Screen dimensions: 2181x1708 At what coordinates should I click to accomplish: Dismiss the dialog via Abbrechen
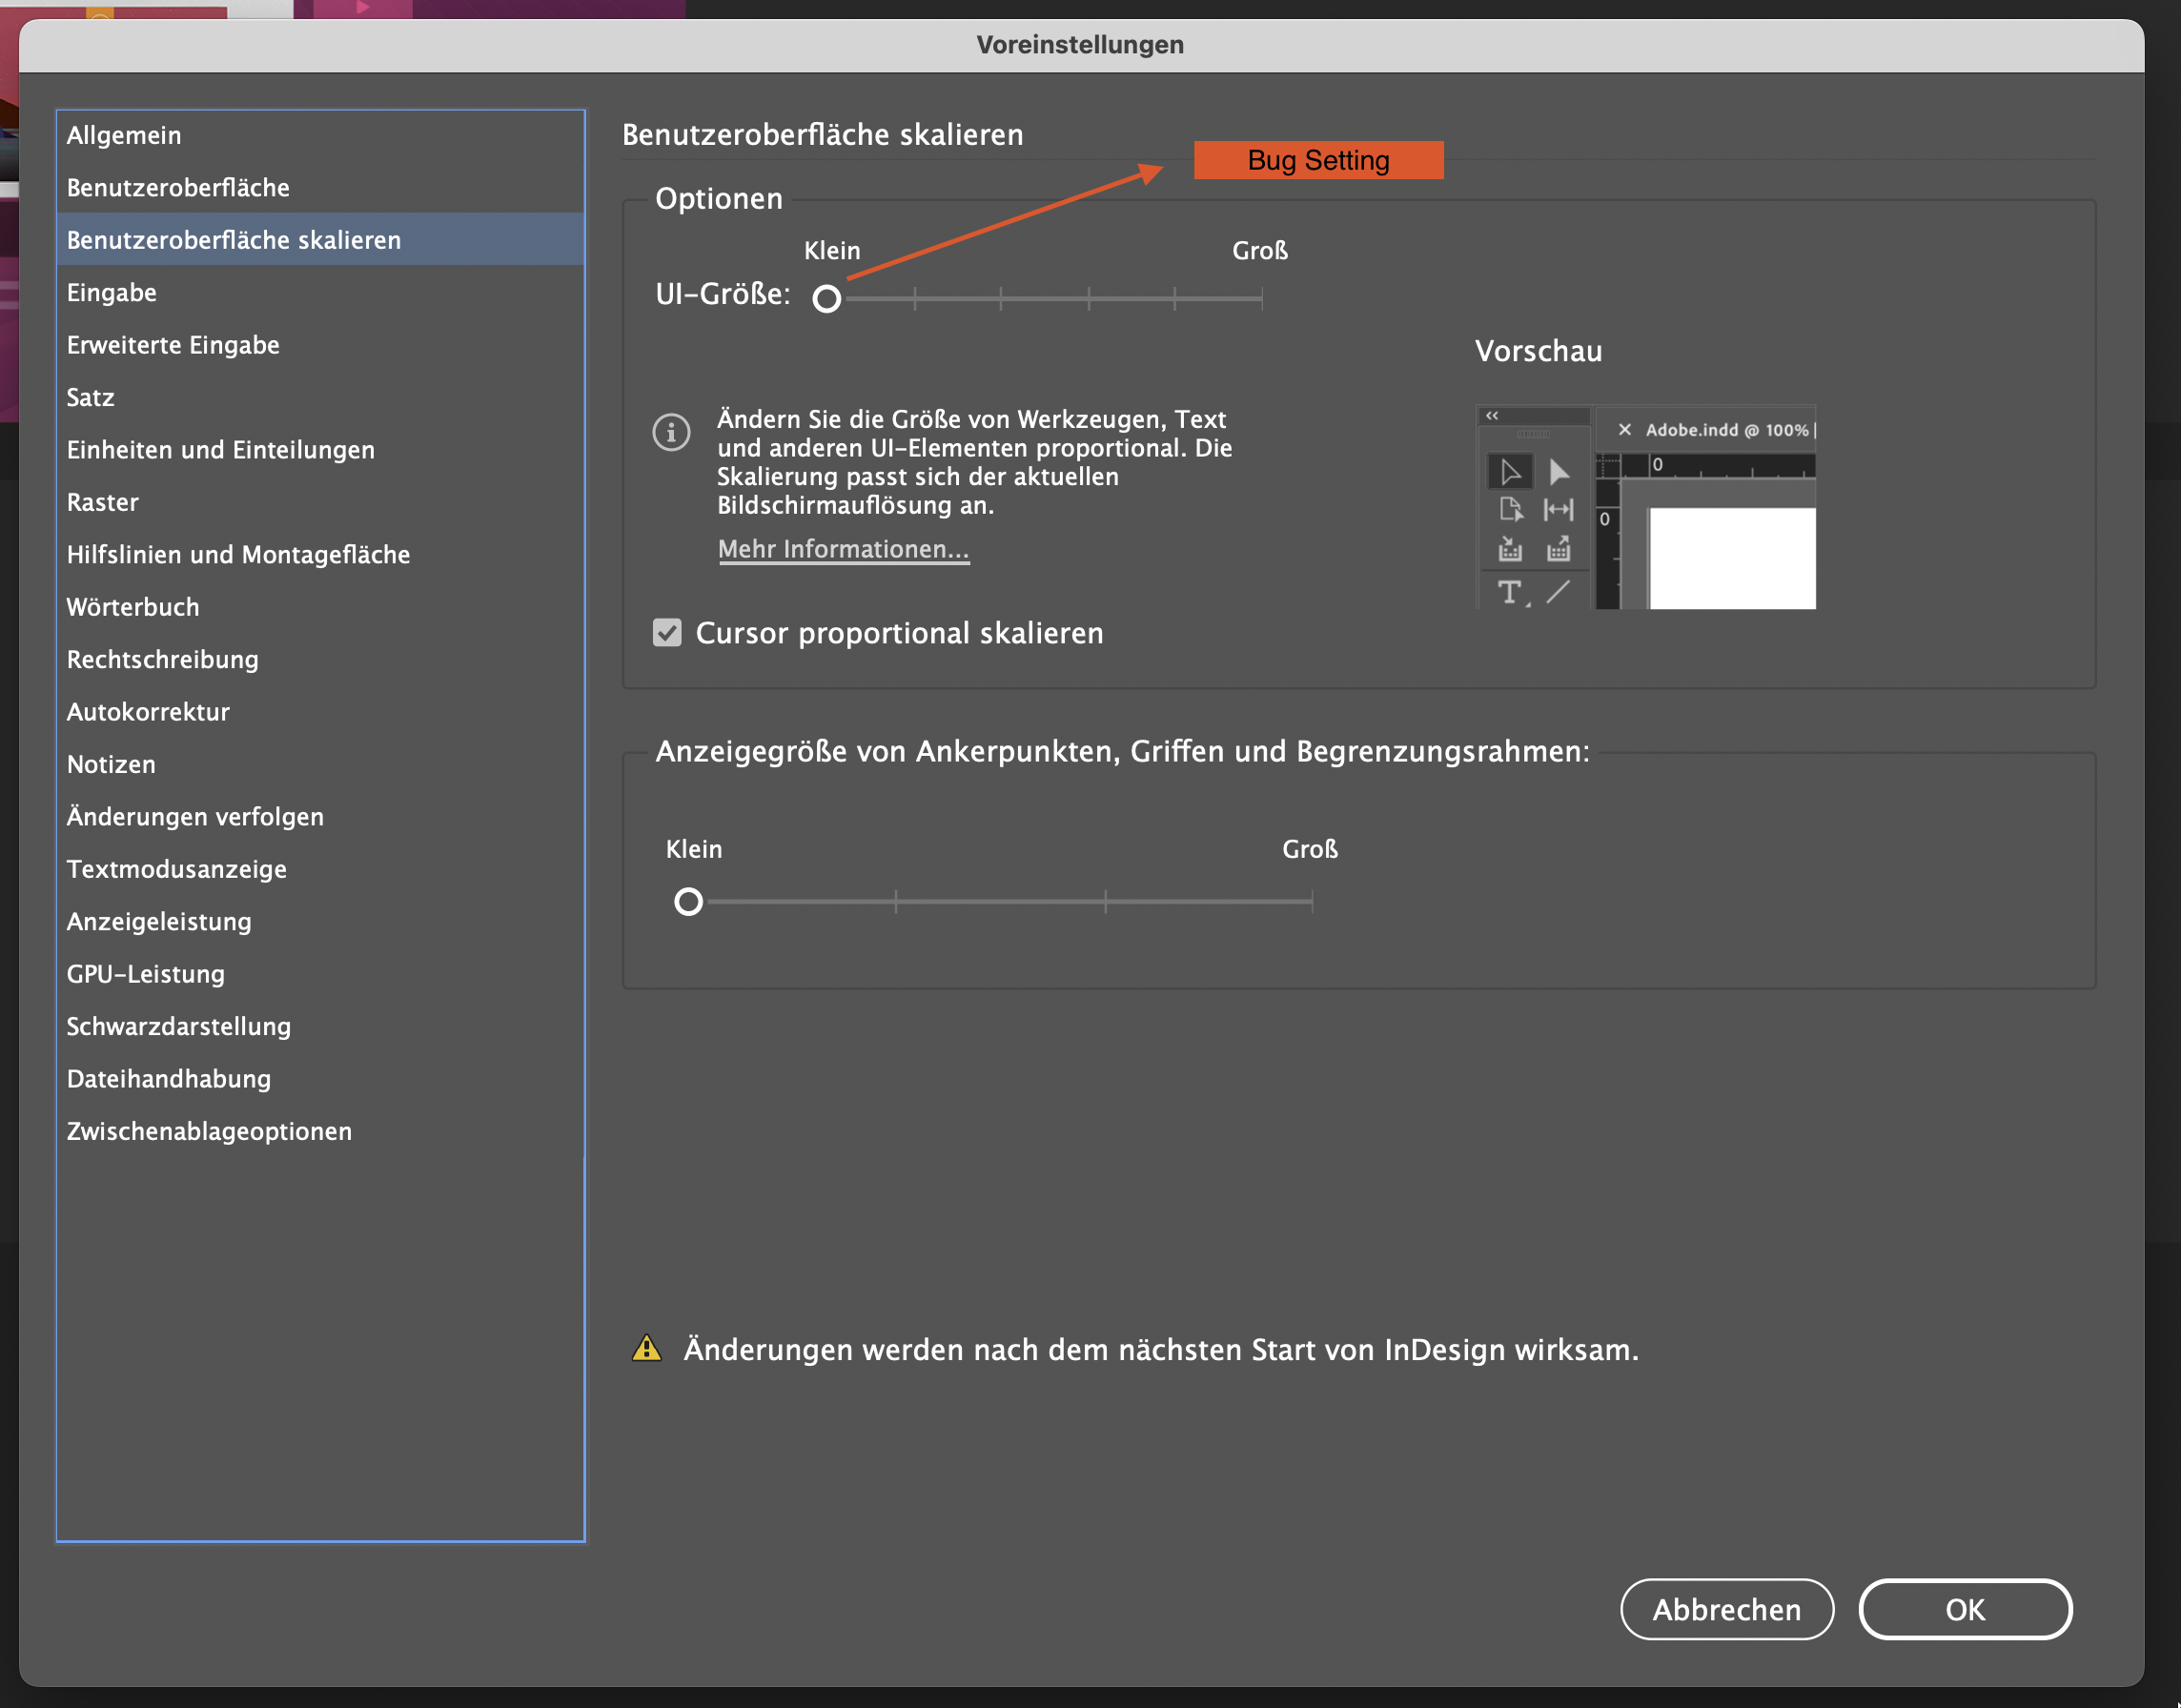click(x=1727, y=1609)
